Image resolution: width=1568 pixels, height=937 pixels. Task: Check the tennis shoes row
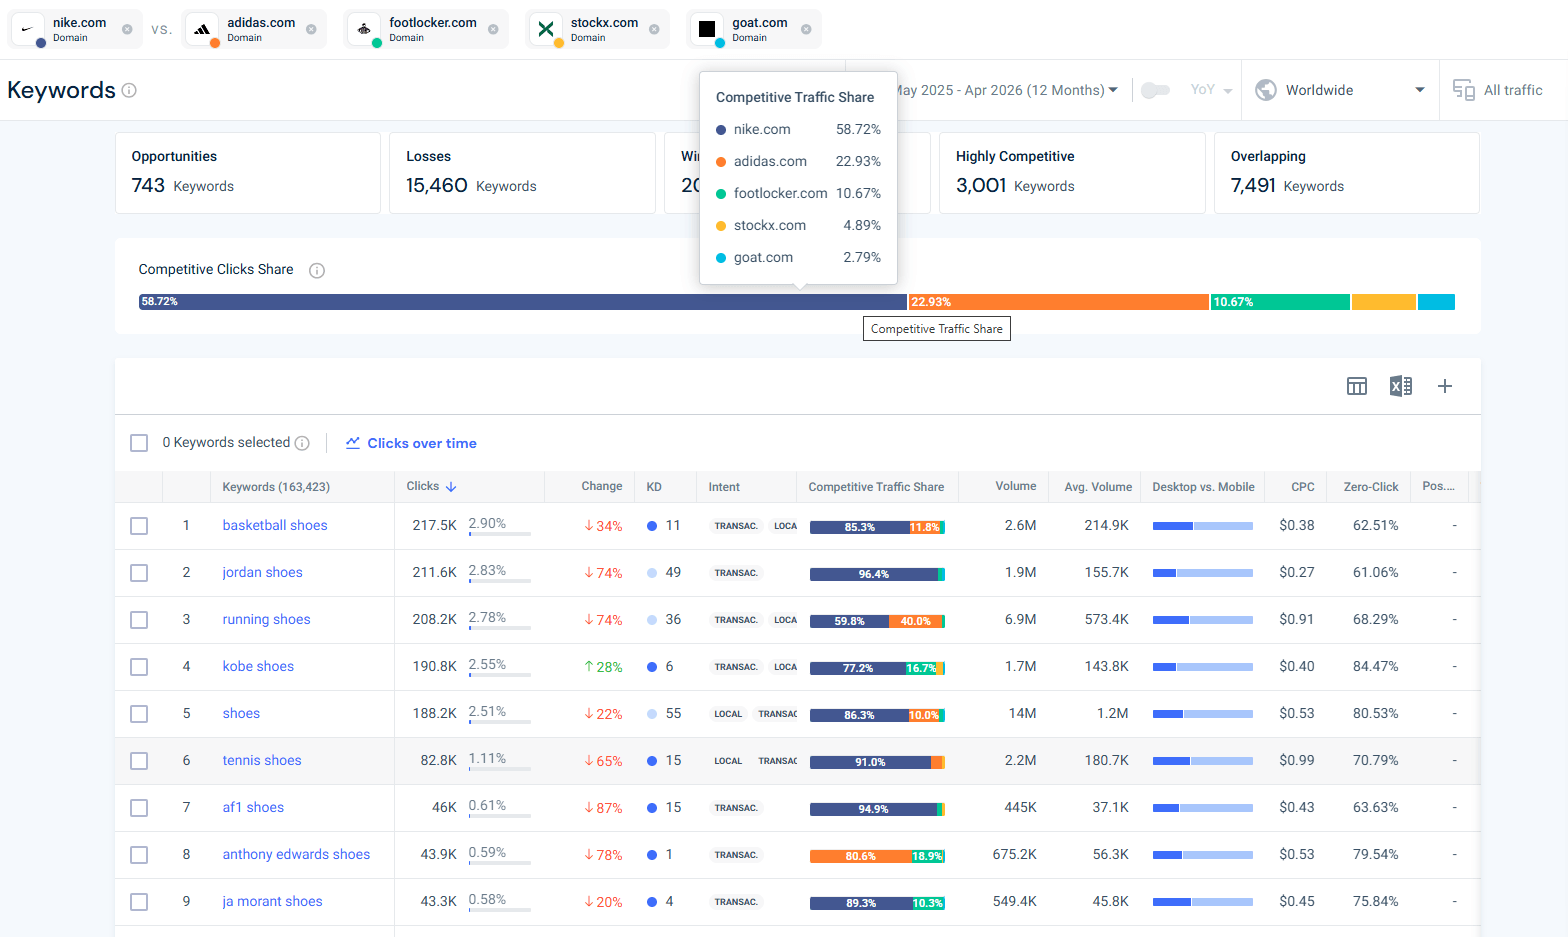[139, 761]
